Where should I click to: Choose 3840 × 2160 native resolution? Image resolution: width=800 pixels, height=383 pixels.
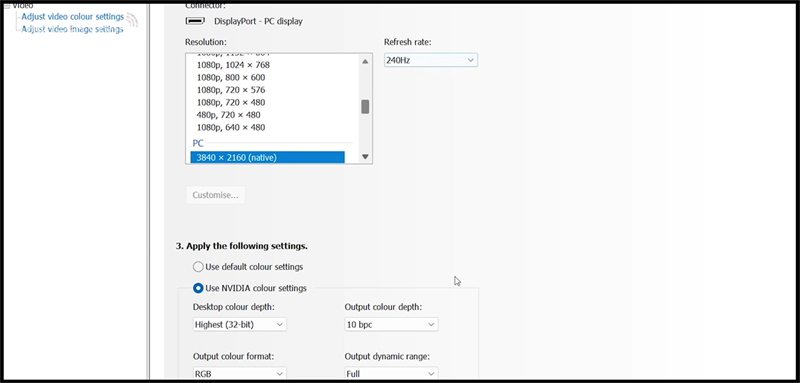click(x=267, y=158)
